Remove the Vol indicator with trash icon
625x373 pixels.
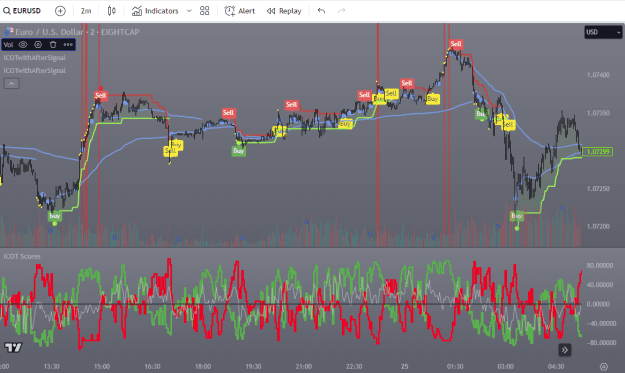click(x=53, y=45)
